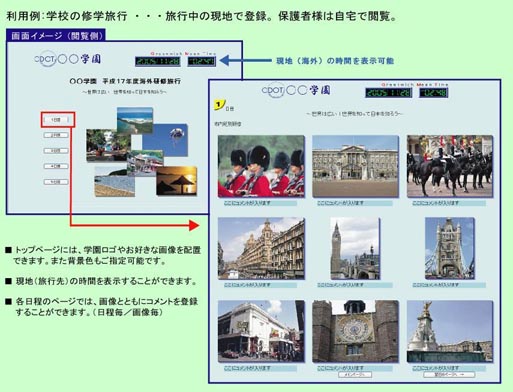Click Greenwich Mean Time label on day page

(x=415, y=85)
